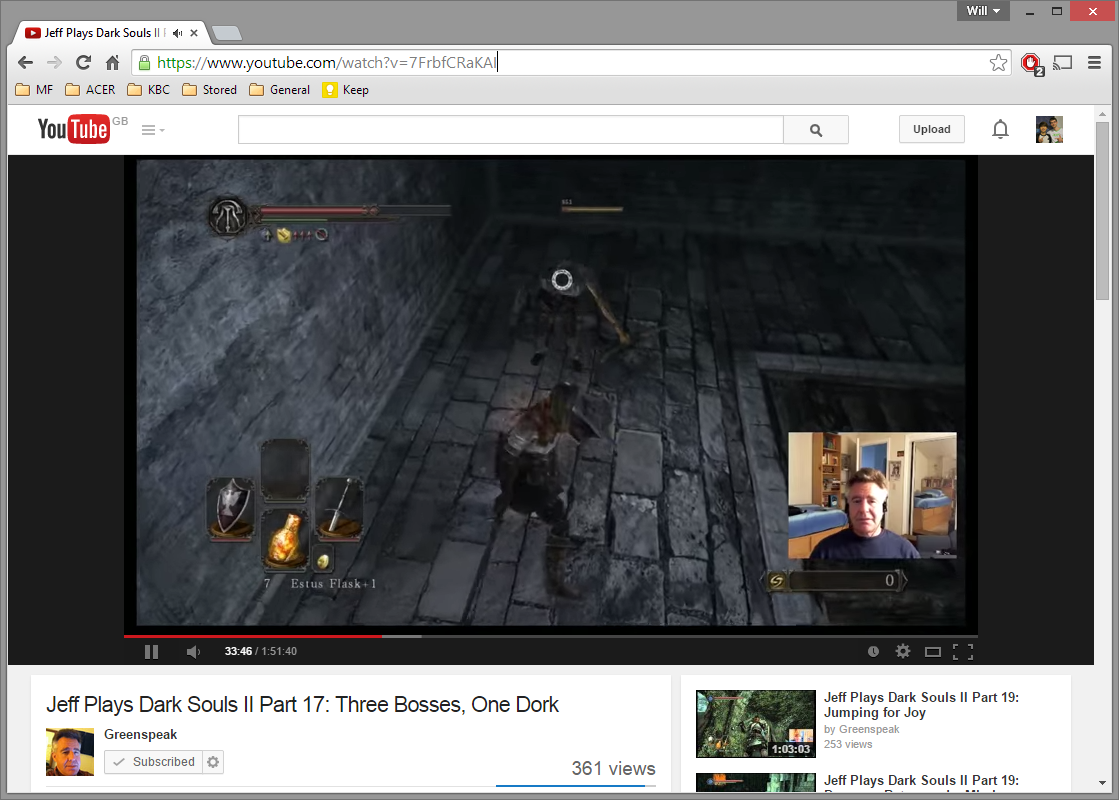Toggle theater mode on the player
1119x800 pixels.
point(933,652)
